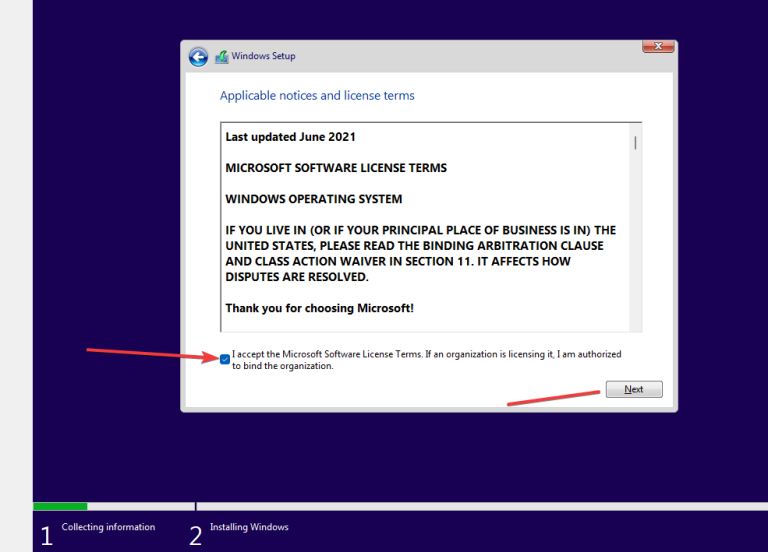Click the 'Last updated June 2021' line
The height and width of the screenshot is (552, 768).
[290, 137]
